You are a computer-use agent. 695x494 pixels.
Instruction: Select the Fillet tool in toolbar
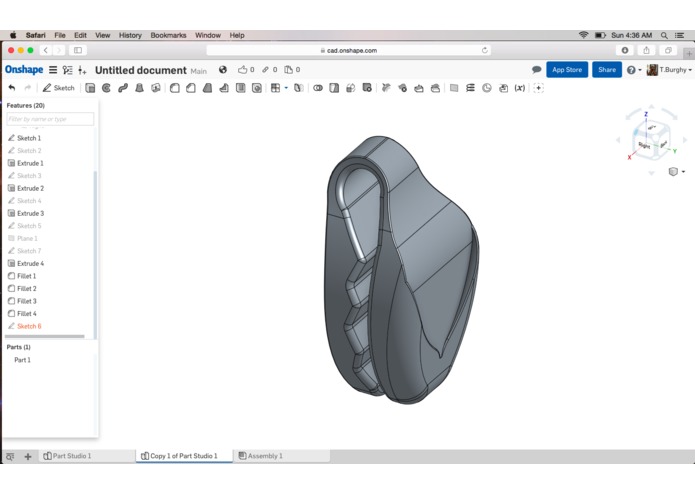175,88
